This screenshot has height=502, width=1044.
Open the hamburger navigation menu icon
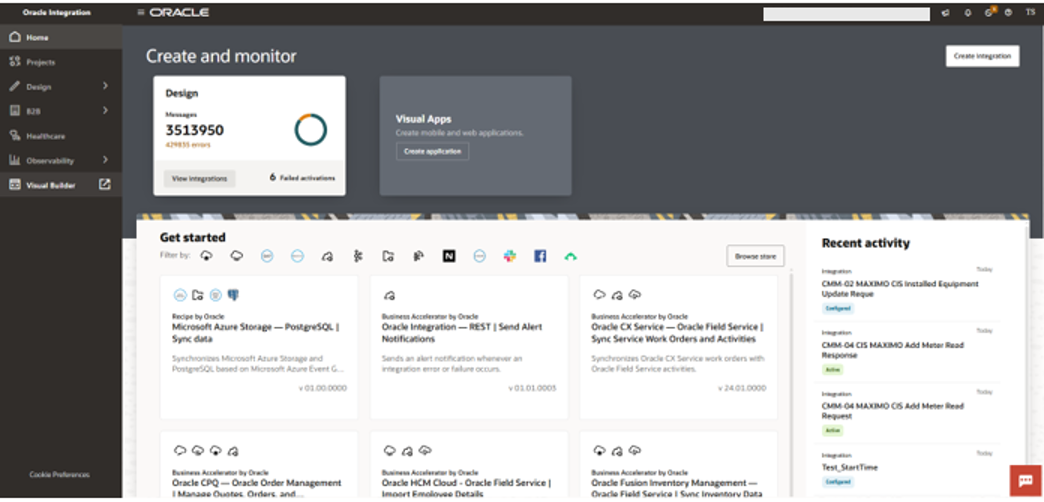coord(140,13)
